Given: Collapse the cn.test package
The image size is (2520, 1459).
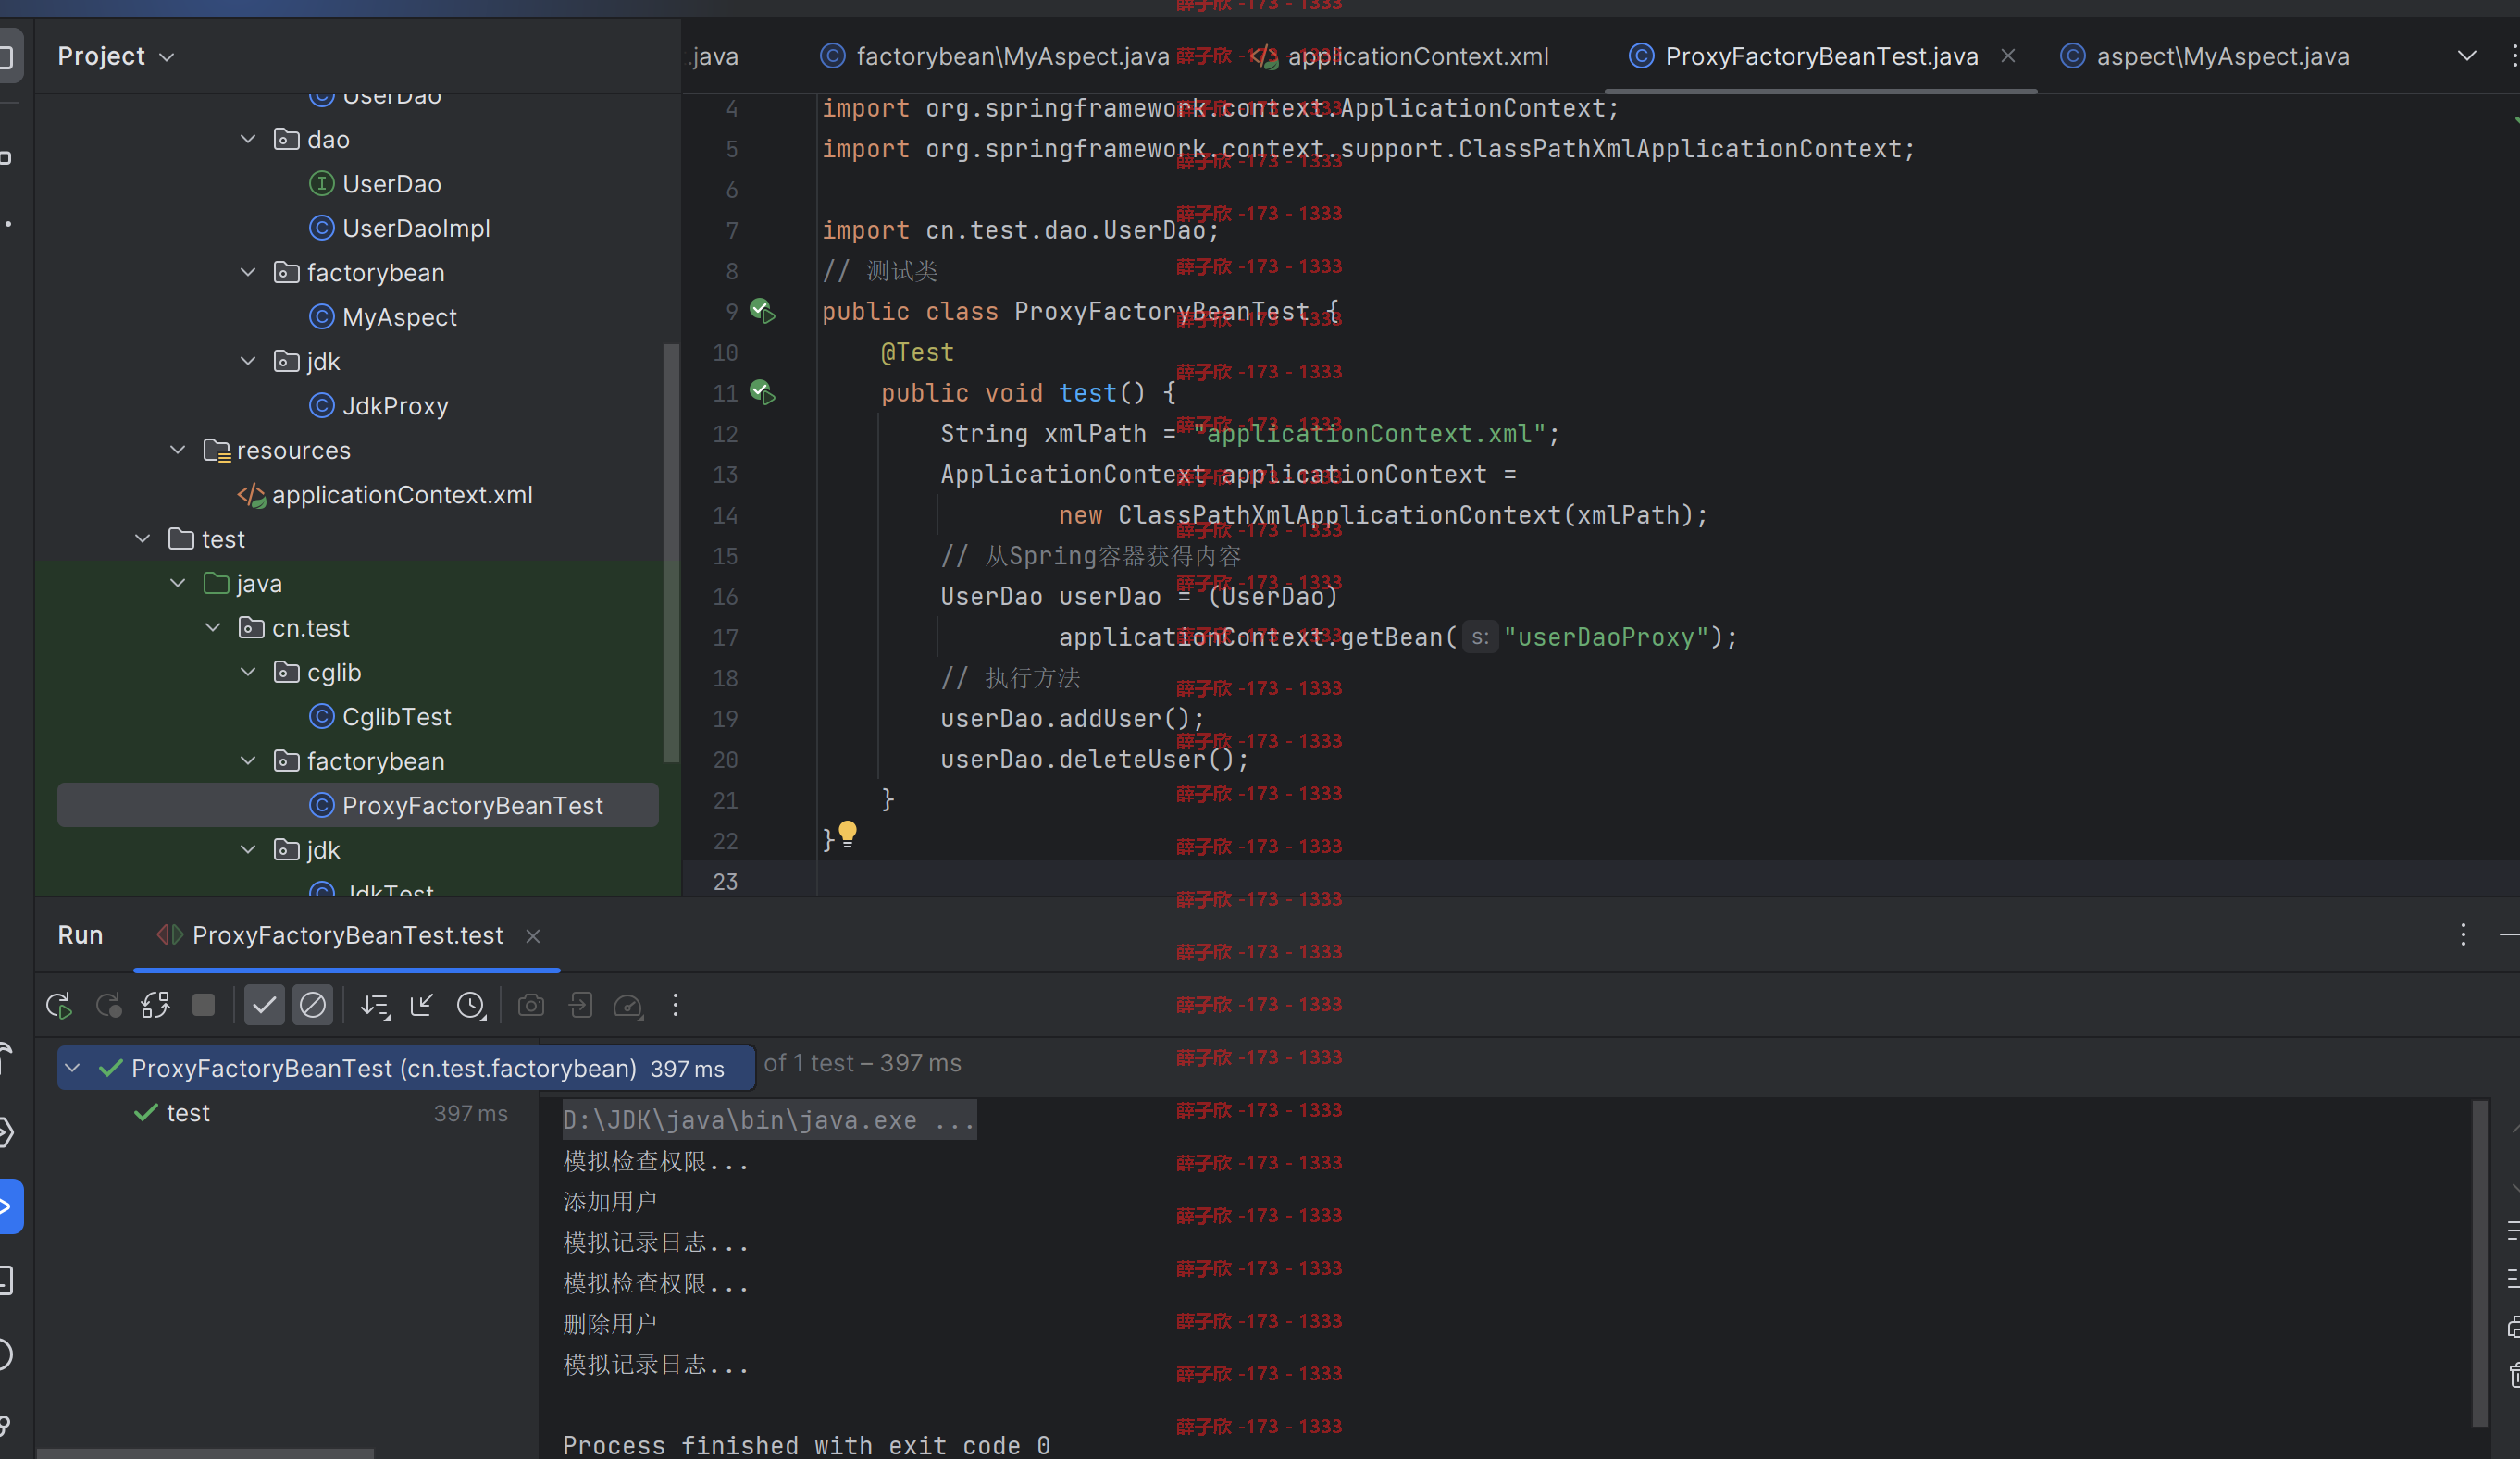Looking at the screenshot, I should (x=213, y=628).
